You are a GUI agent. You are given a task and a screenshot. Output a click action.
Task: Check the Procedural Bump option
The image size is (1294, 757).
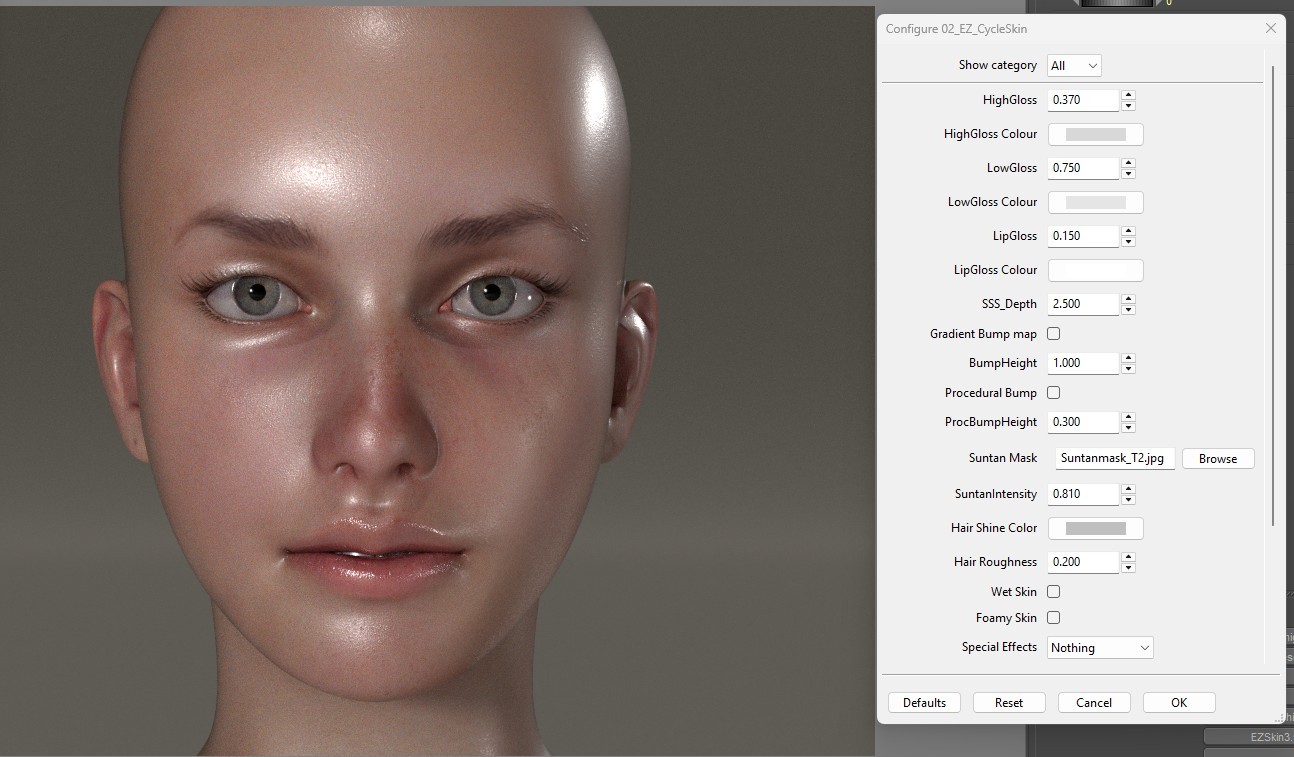1053,392
